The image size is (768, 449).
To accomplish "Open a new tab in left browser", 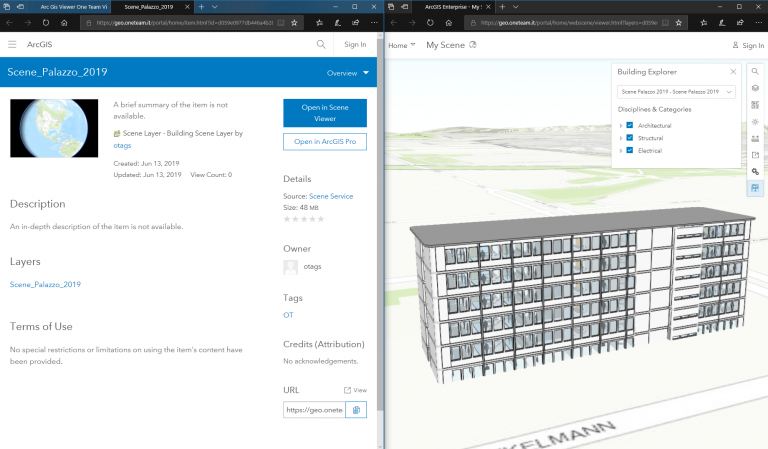I will [x=201, y=7].
